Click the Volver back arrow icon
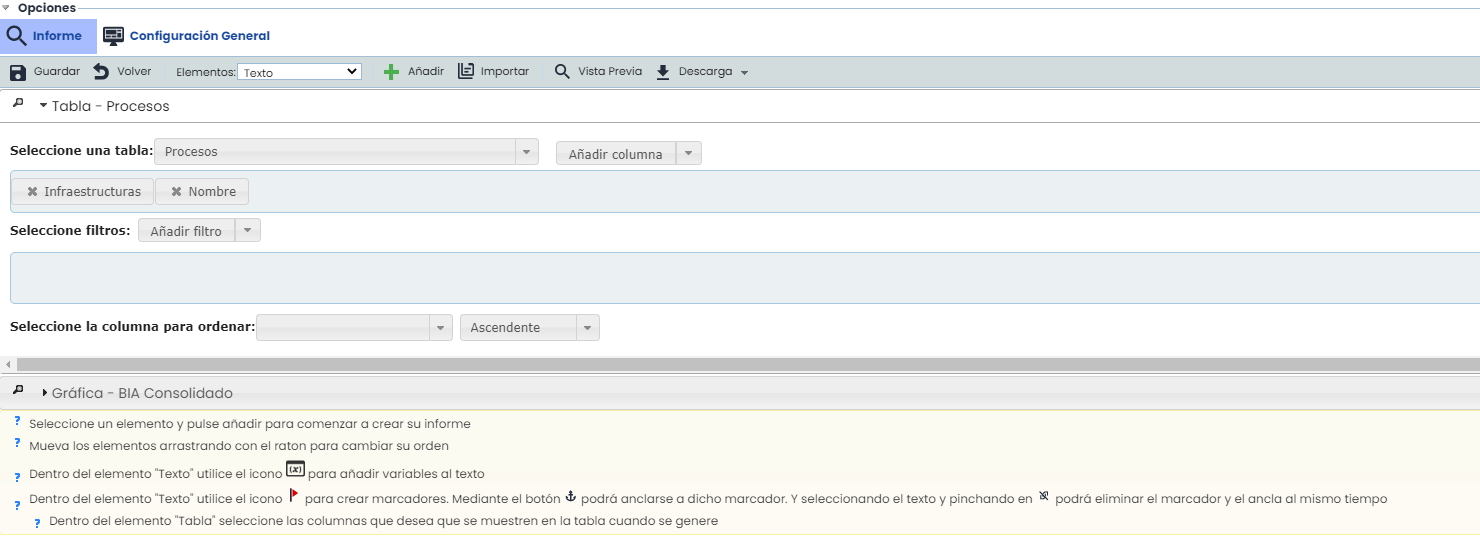 101,72
